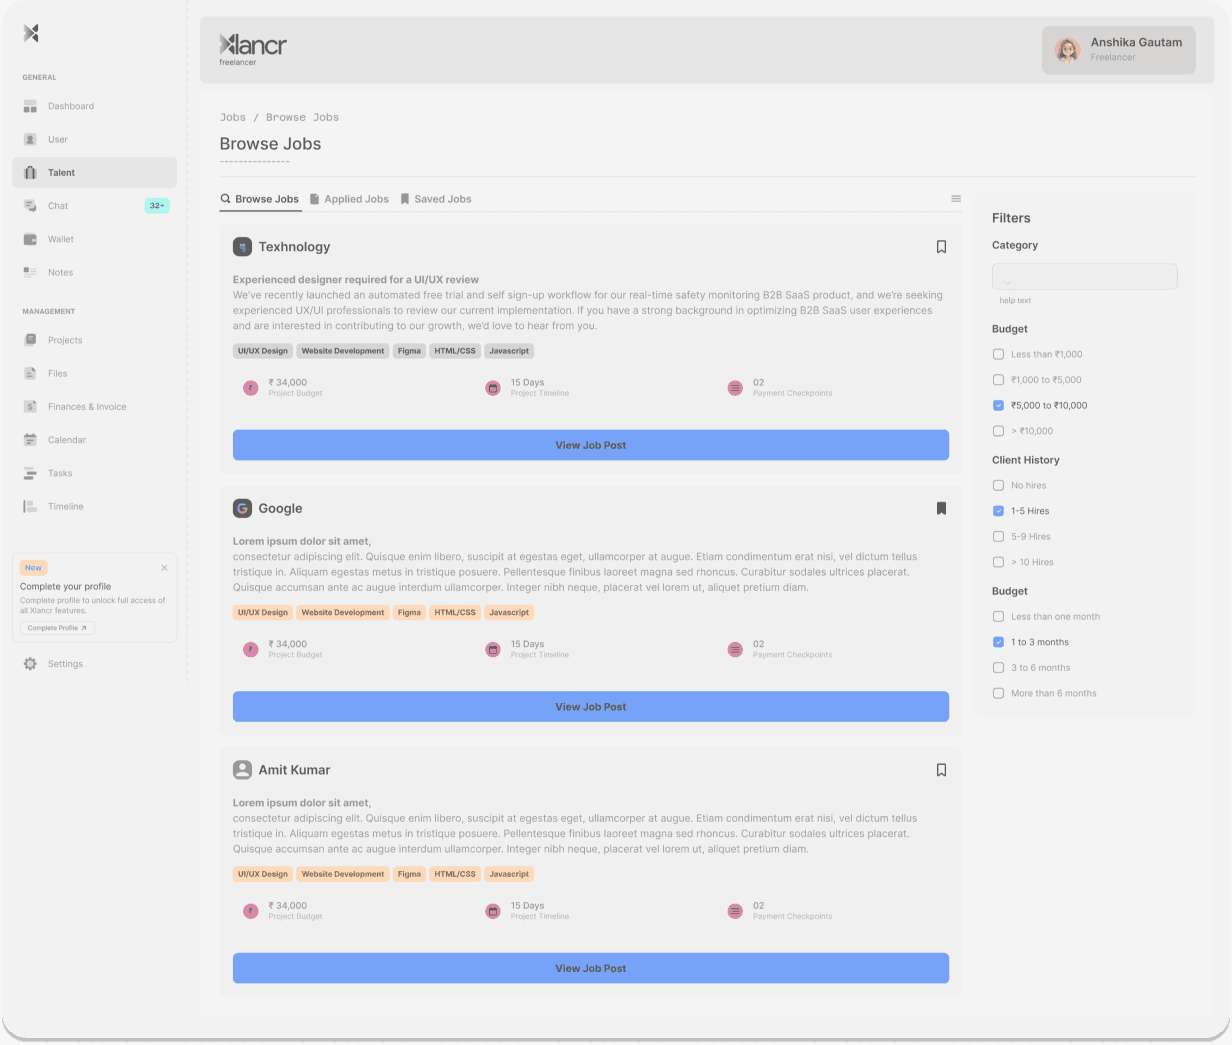Click the Xlancr logo in the header
This screenshot has height=1045, width=1232.
(x=251, y=47)
